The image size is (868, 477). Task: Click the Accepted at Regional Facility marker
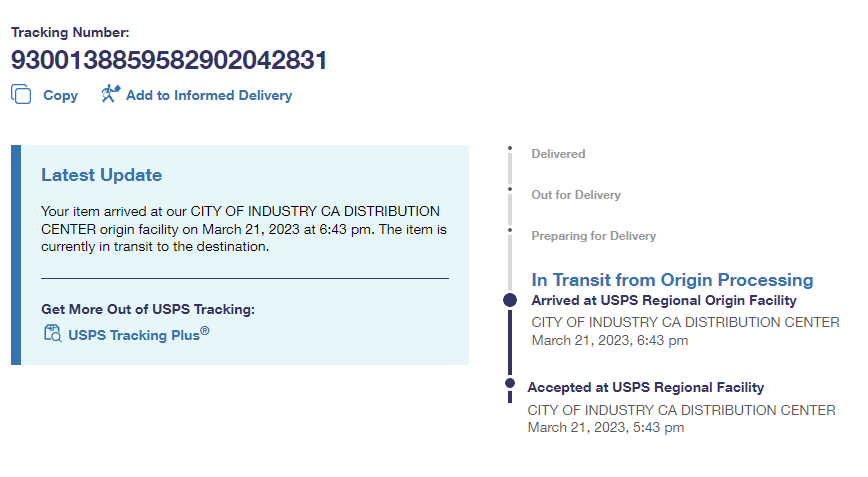(510, 381)
